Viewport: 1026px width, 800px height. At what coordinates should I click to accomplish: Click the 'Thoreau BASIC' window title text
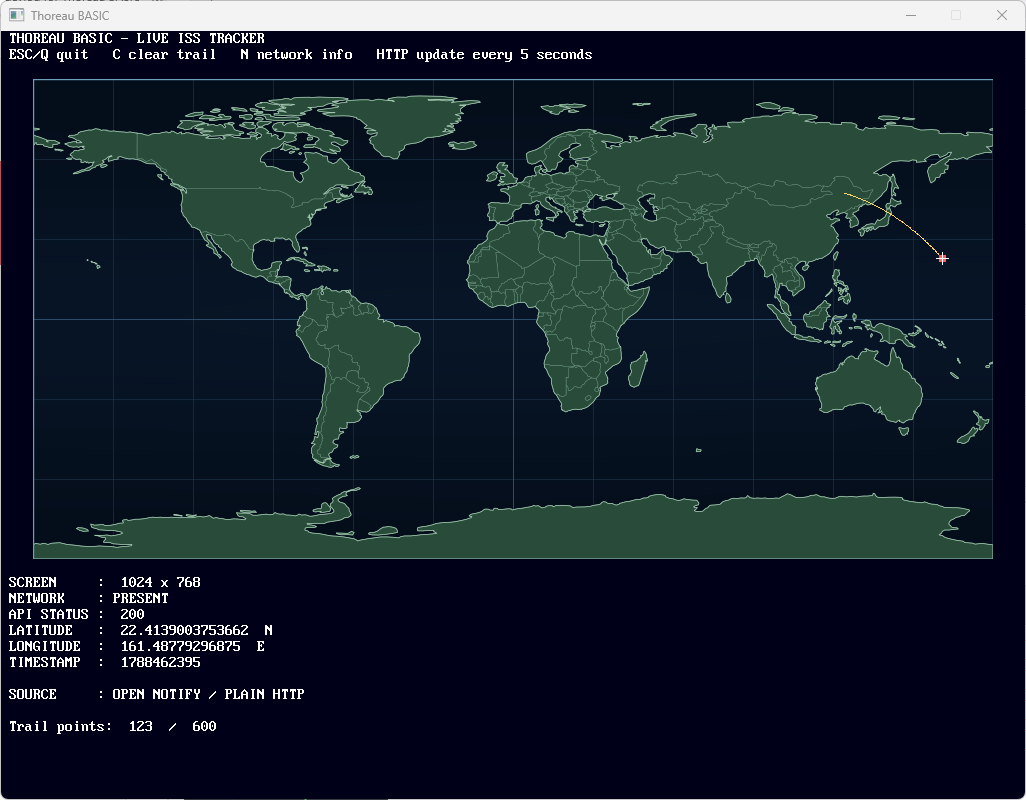click(x=70, y=15)
